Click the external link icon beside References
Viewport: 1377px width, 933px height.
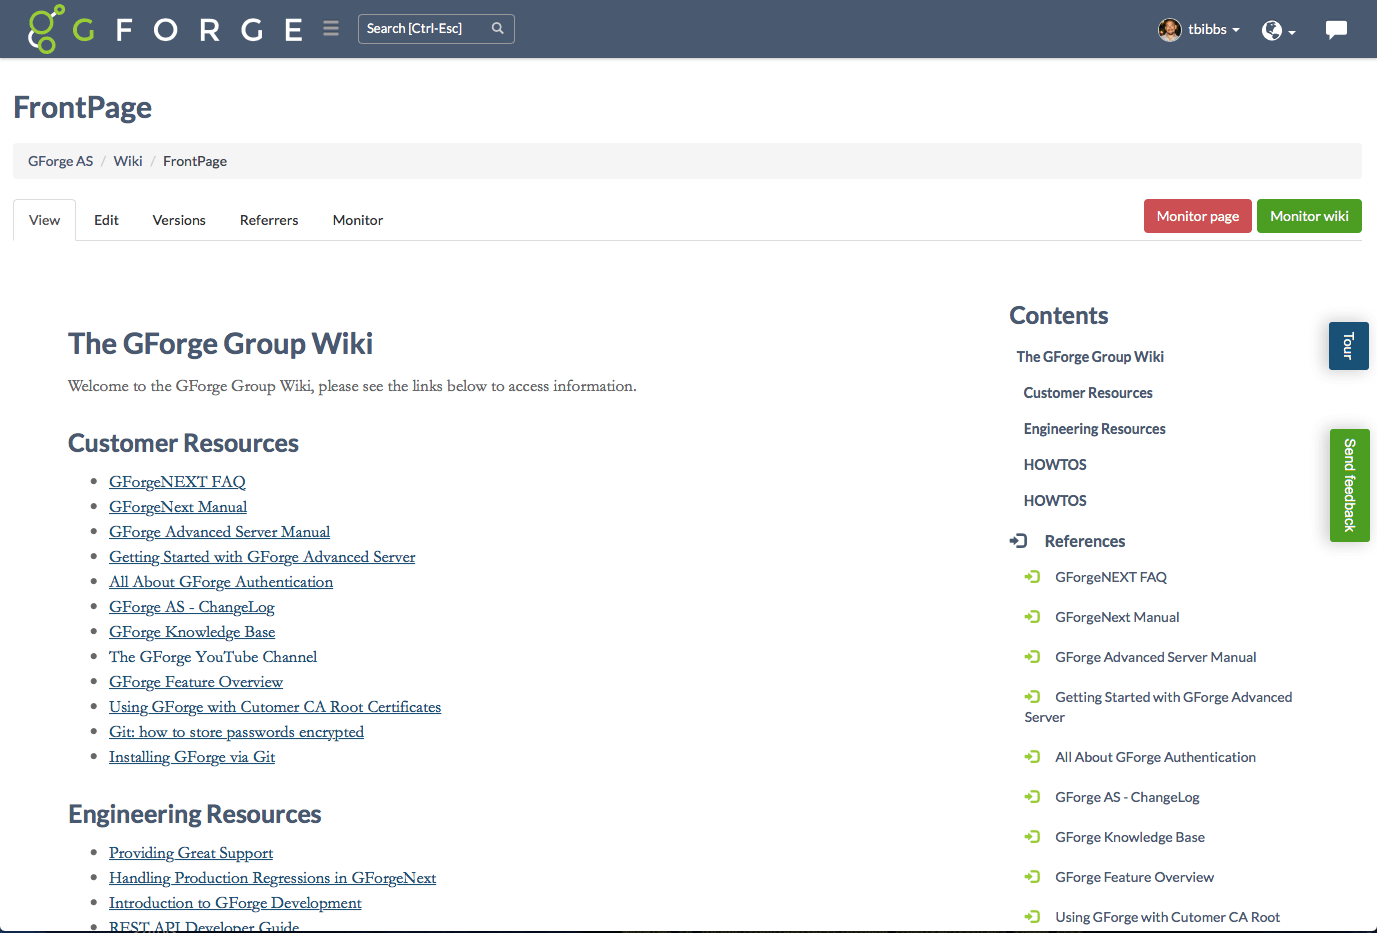[1017, 540]
